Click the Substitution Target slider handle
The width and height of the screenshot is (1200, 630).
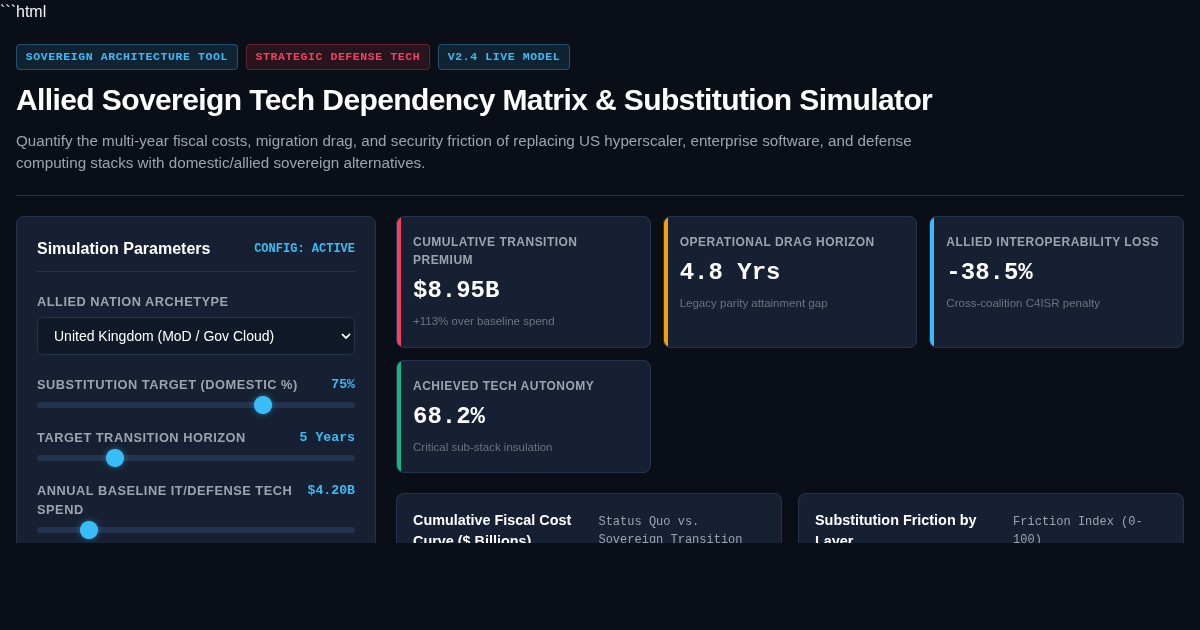pos(263,405)
